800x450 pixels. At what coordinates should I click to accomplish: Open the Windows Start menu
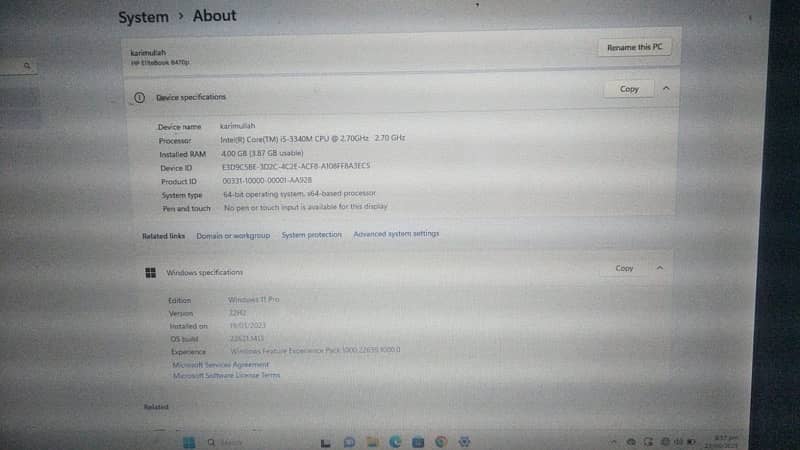[189, 442]
